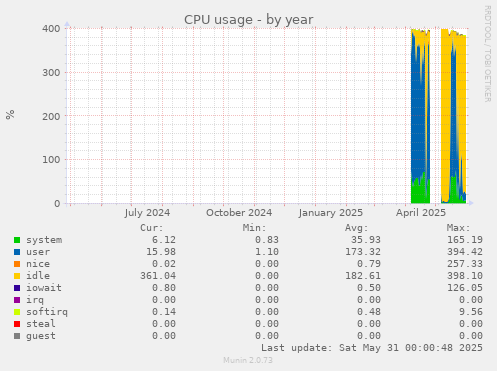Select the 'user' legend label
The height and width of the screenshot is (371, 497).
pos(38,252)
